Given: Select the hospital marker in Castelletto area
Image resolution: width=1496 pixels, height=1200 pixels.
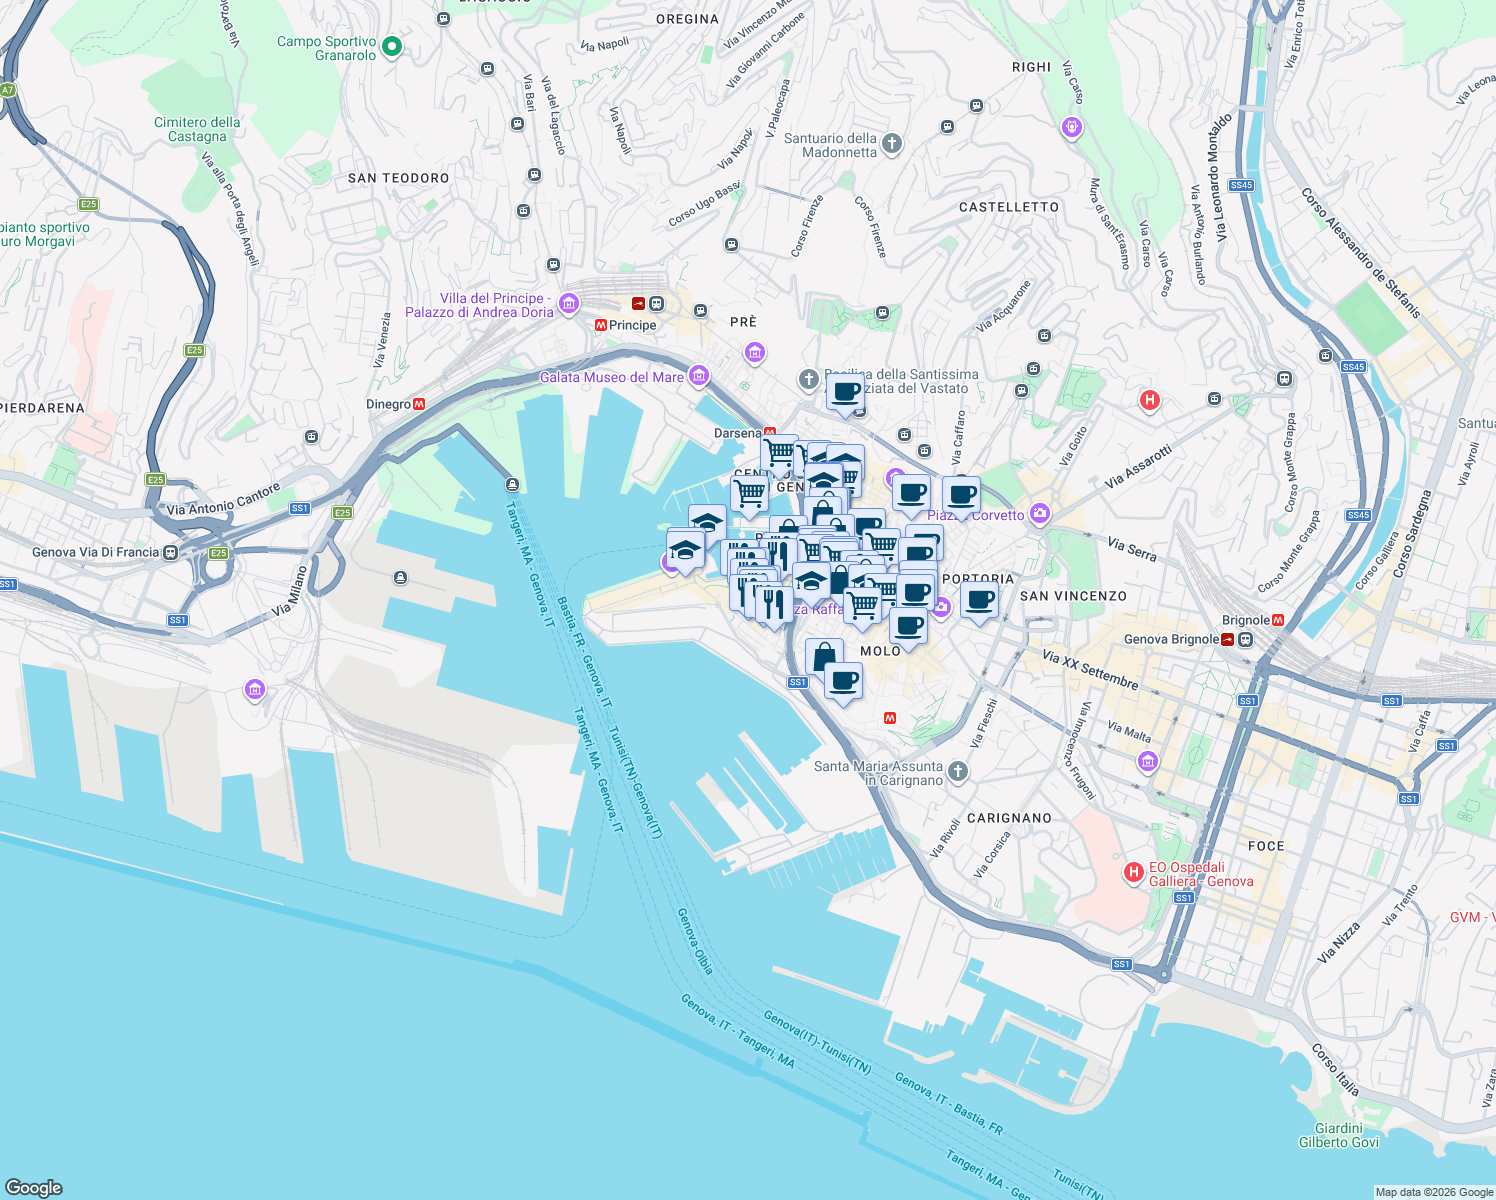Looking at the screenshot, I should coord(1150,401).
